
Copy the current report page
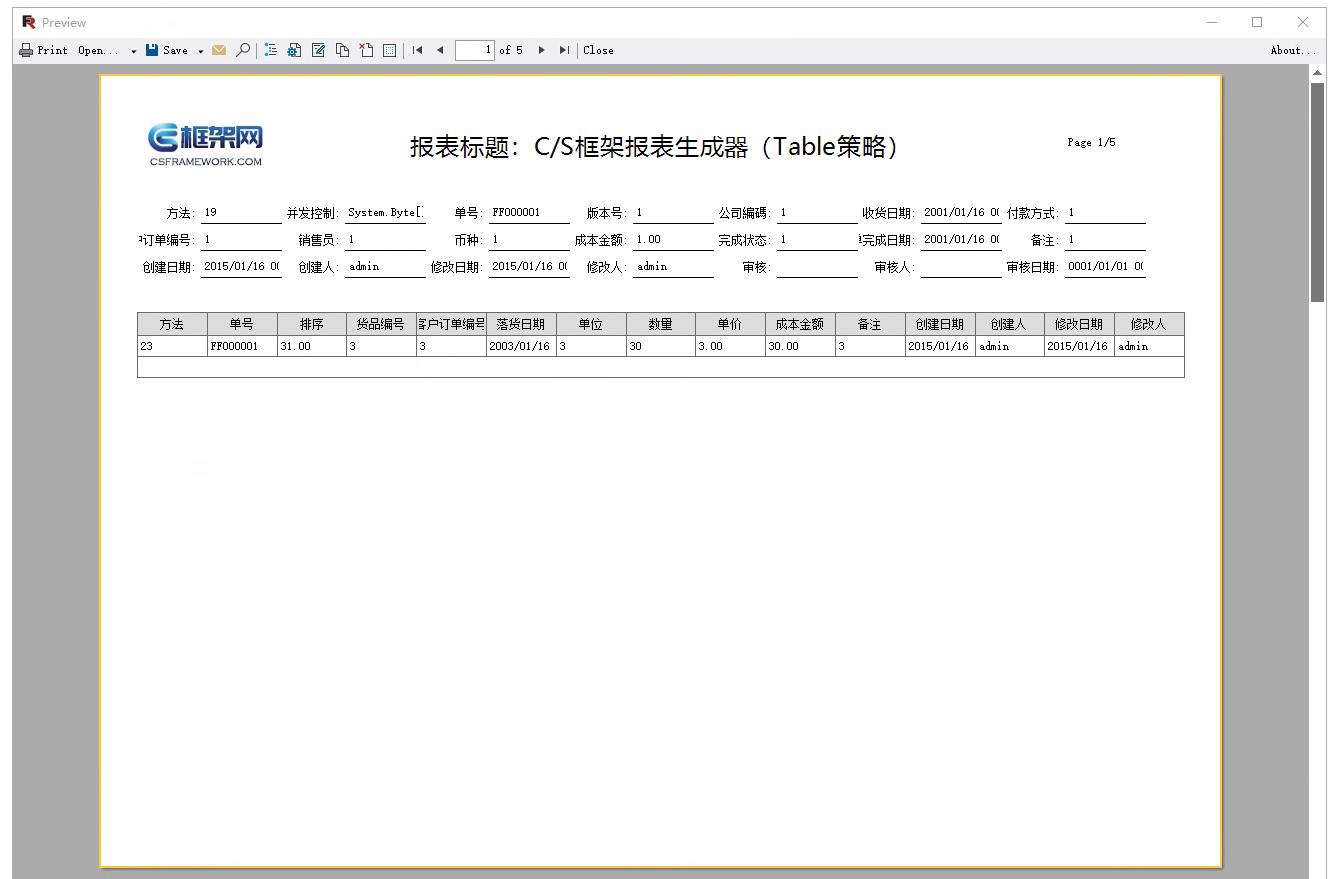(x=342, y=49)
